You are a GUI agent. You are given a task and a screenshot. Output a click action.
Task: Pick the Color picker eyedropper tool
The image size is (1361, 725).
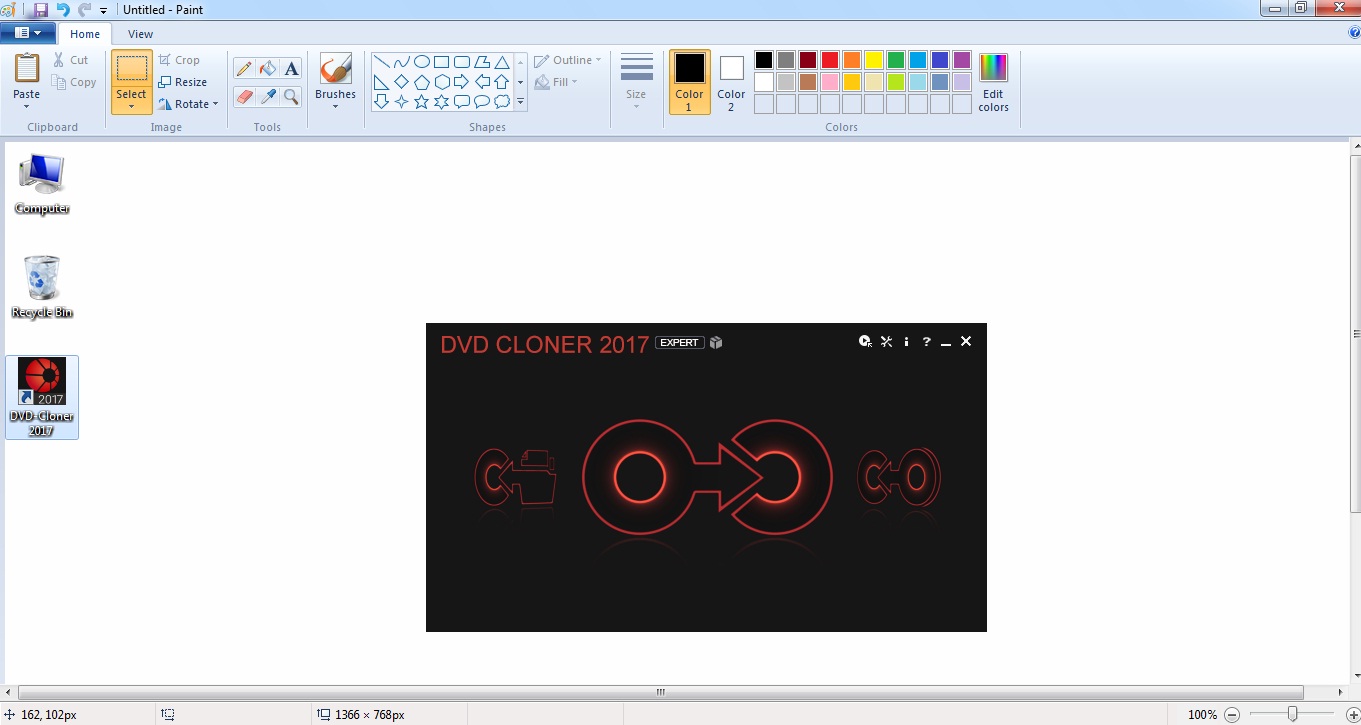[267, 96]
